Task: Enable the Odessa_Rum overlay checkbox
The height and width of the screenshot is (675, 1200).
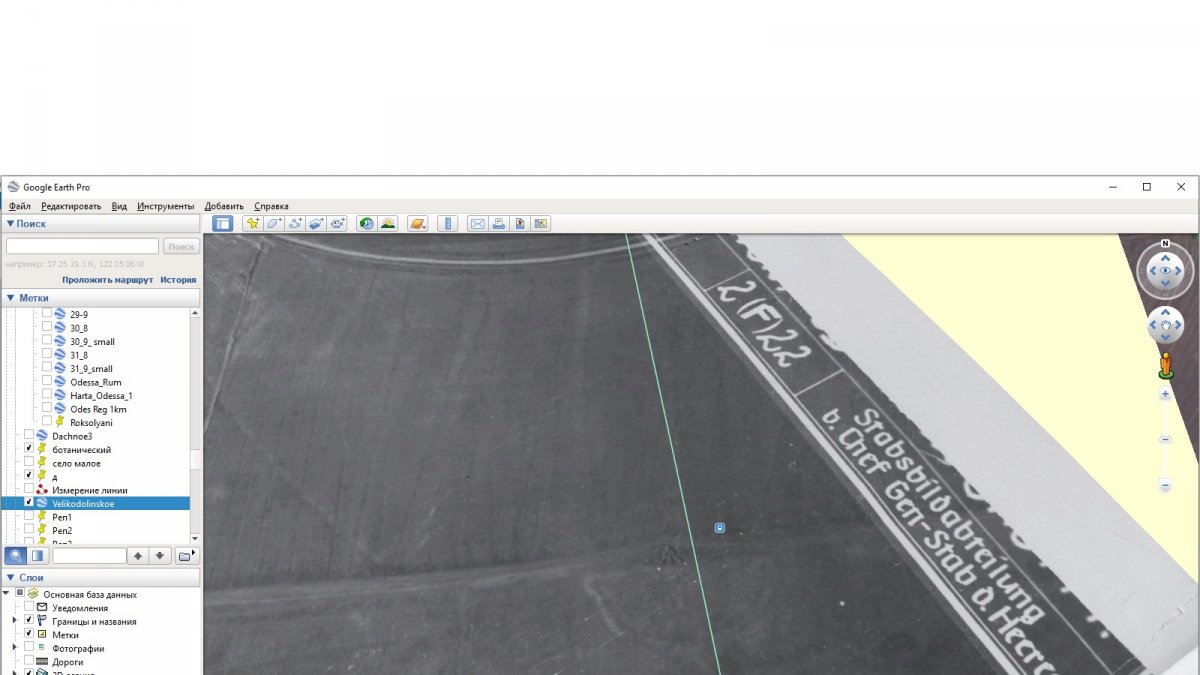Action: pos(46,381)
